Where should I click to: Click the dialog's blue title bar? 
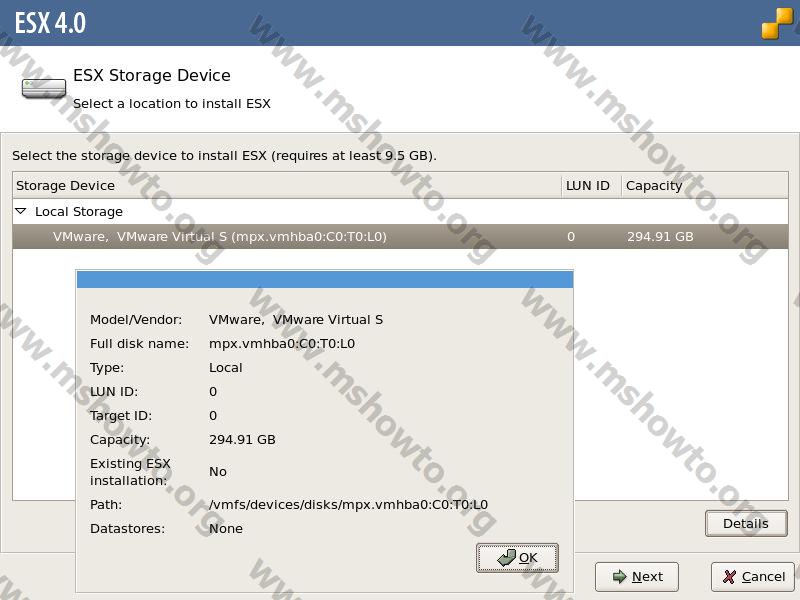tap(325, 280)
